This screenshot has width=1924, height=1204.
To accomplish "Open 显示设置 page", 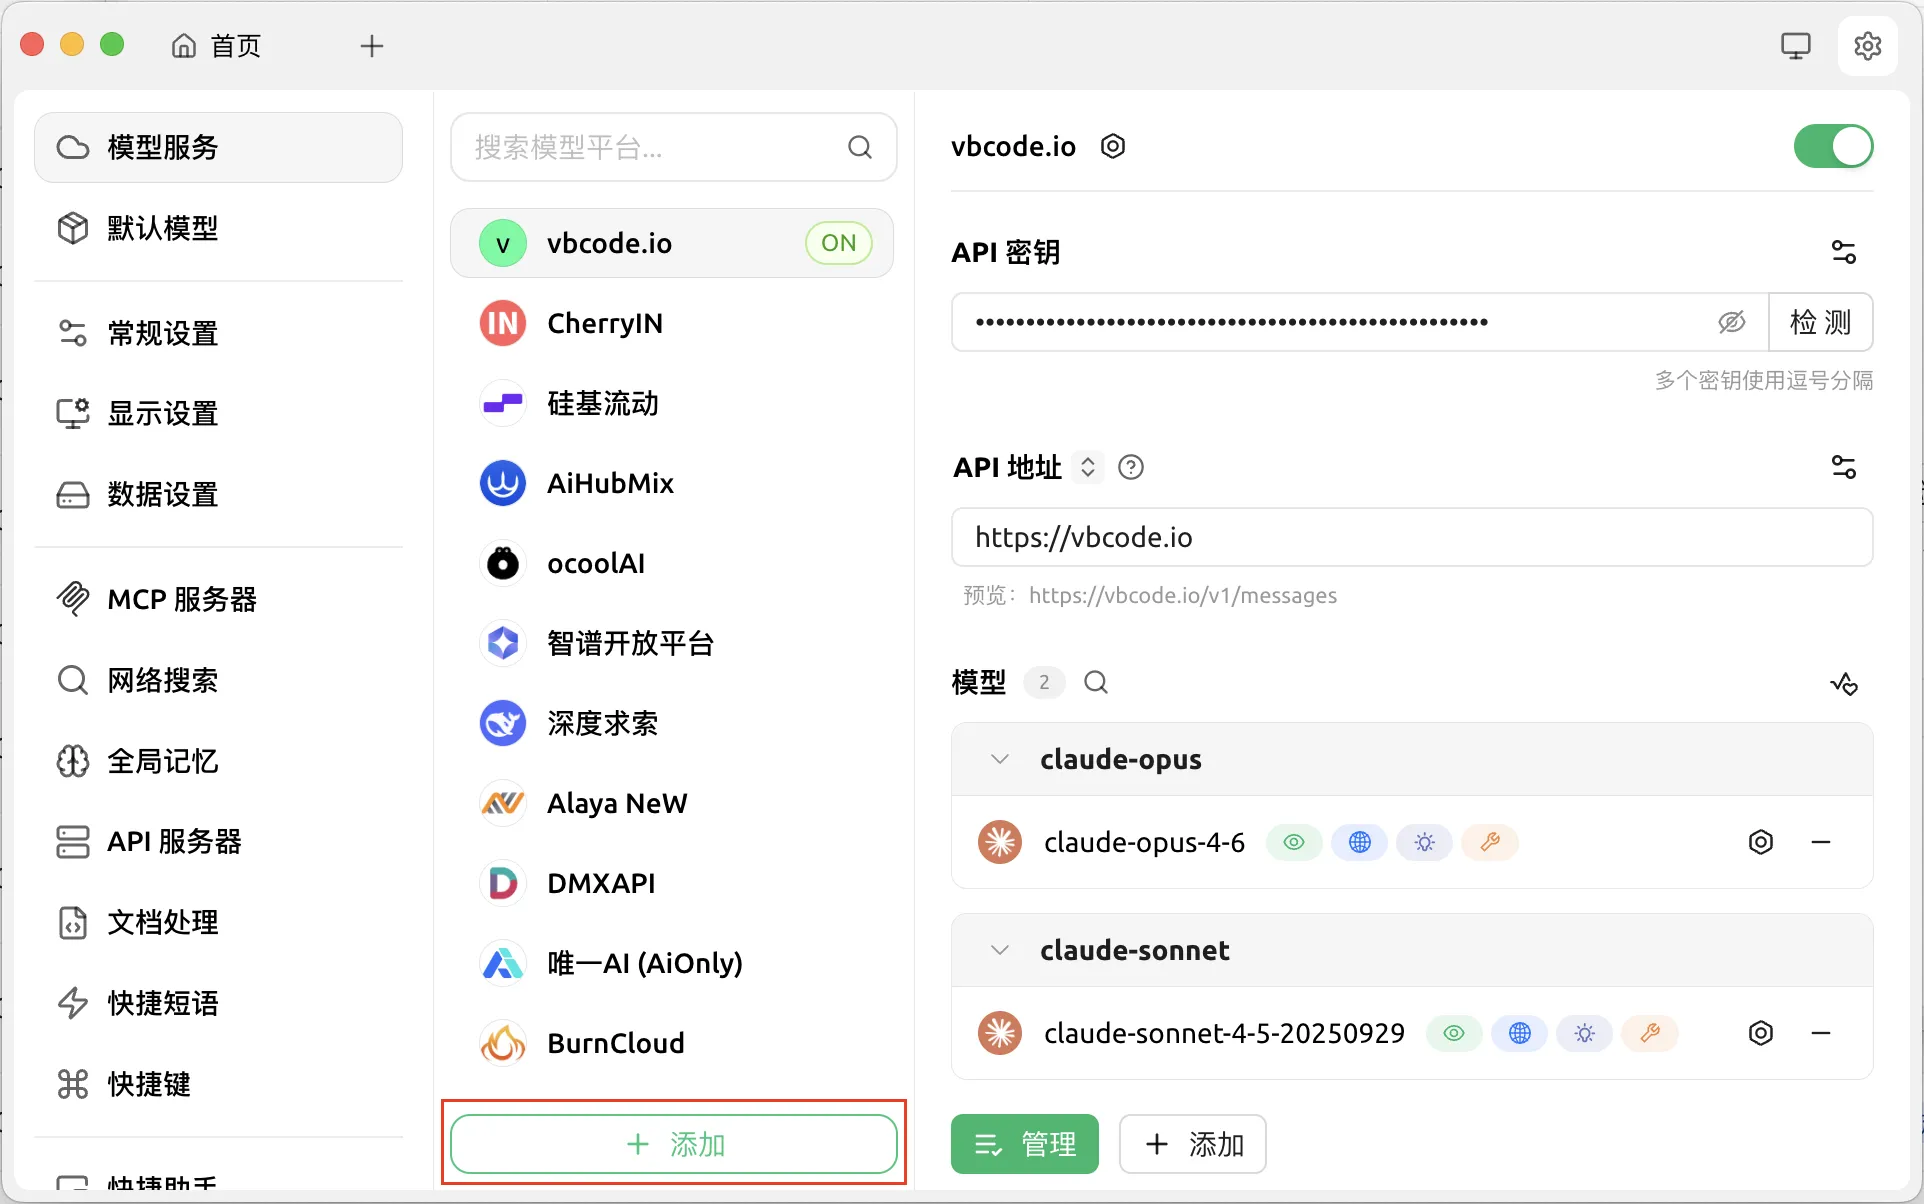I will (218, 413).
